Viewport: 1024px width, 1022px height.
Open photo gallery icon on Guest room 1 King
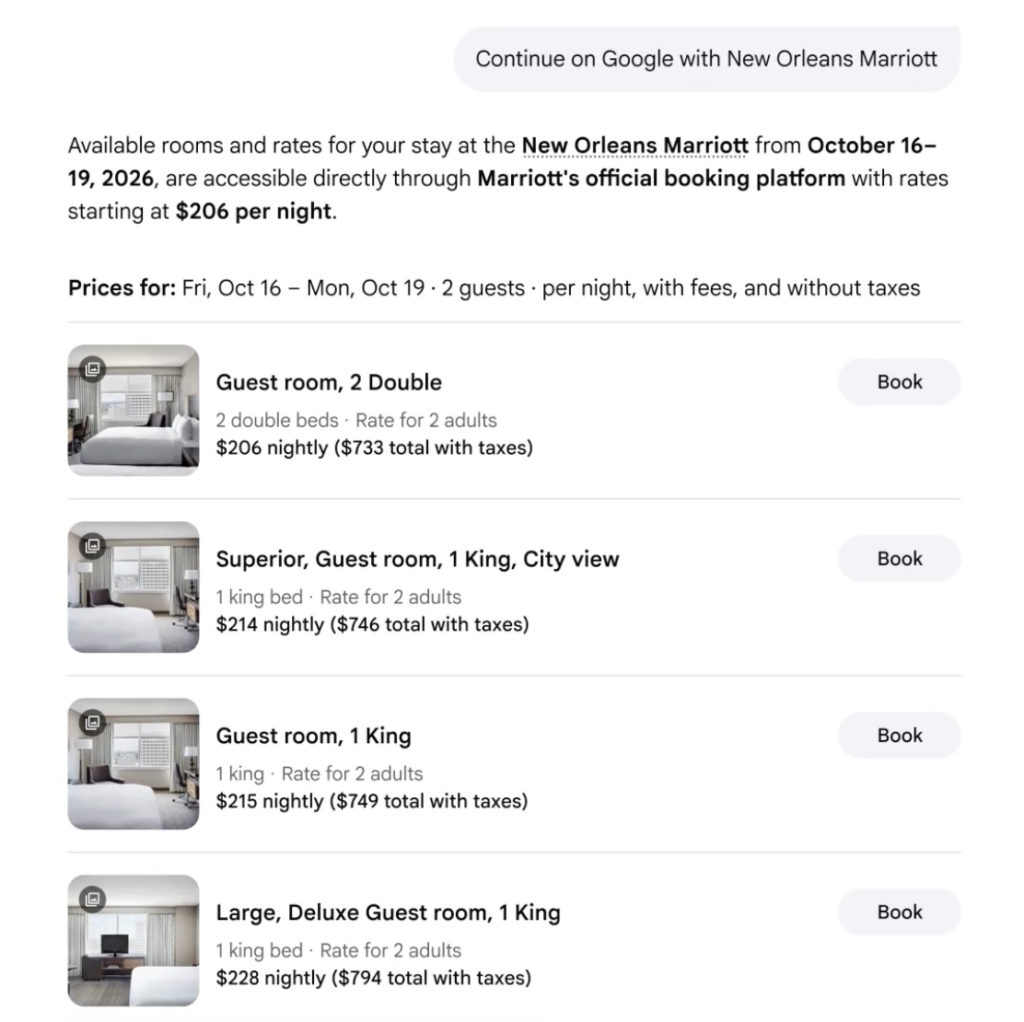pos(93,722)
